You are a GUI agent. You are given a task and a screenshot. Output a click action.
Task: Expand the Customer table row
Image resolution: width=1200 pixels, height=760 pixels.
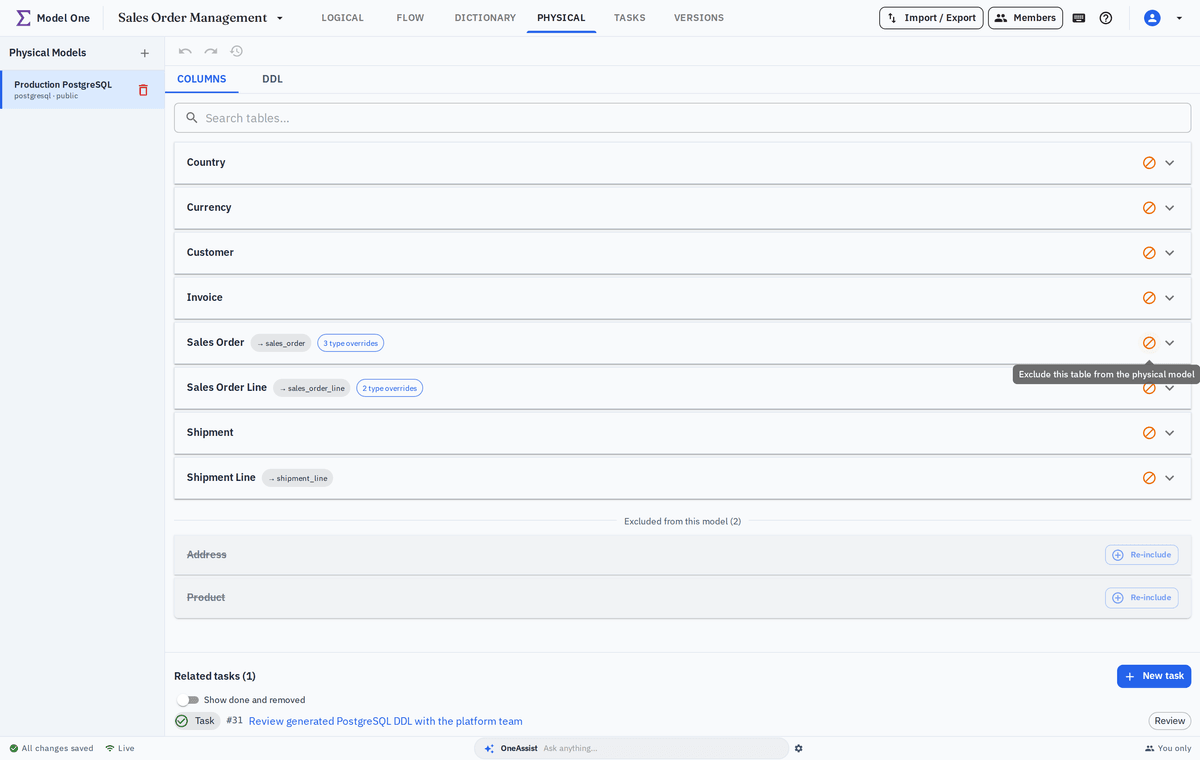(x=1169, y=253)
